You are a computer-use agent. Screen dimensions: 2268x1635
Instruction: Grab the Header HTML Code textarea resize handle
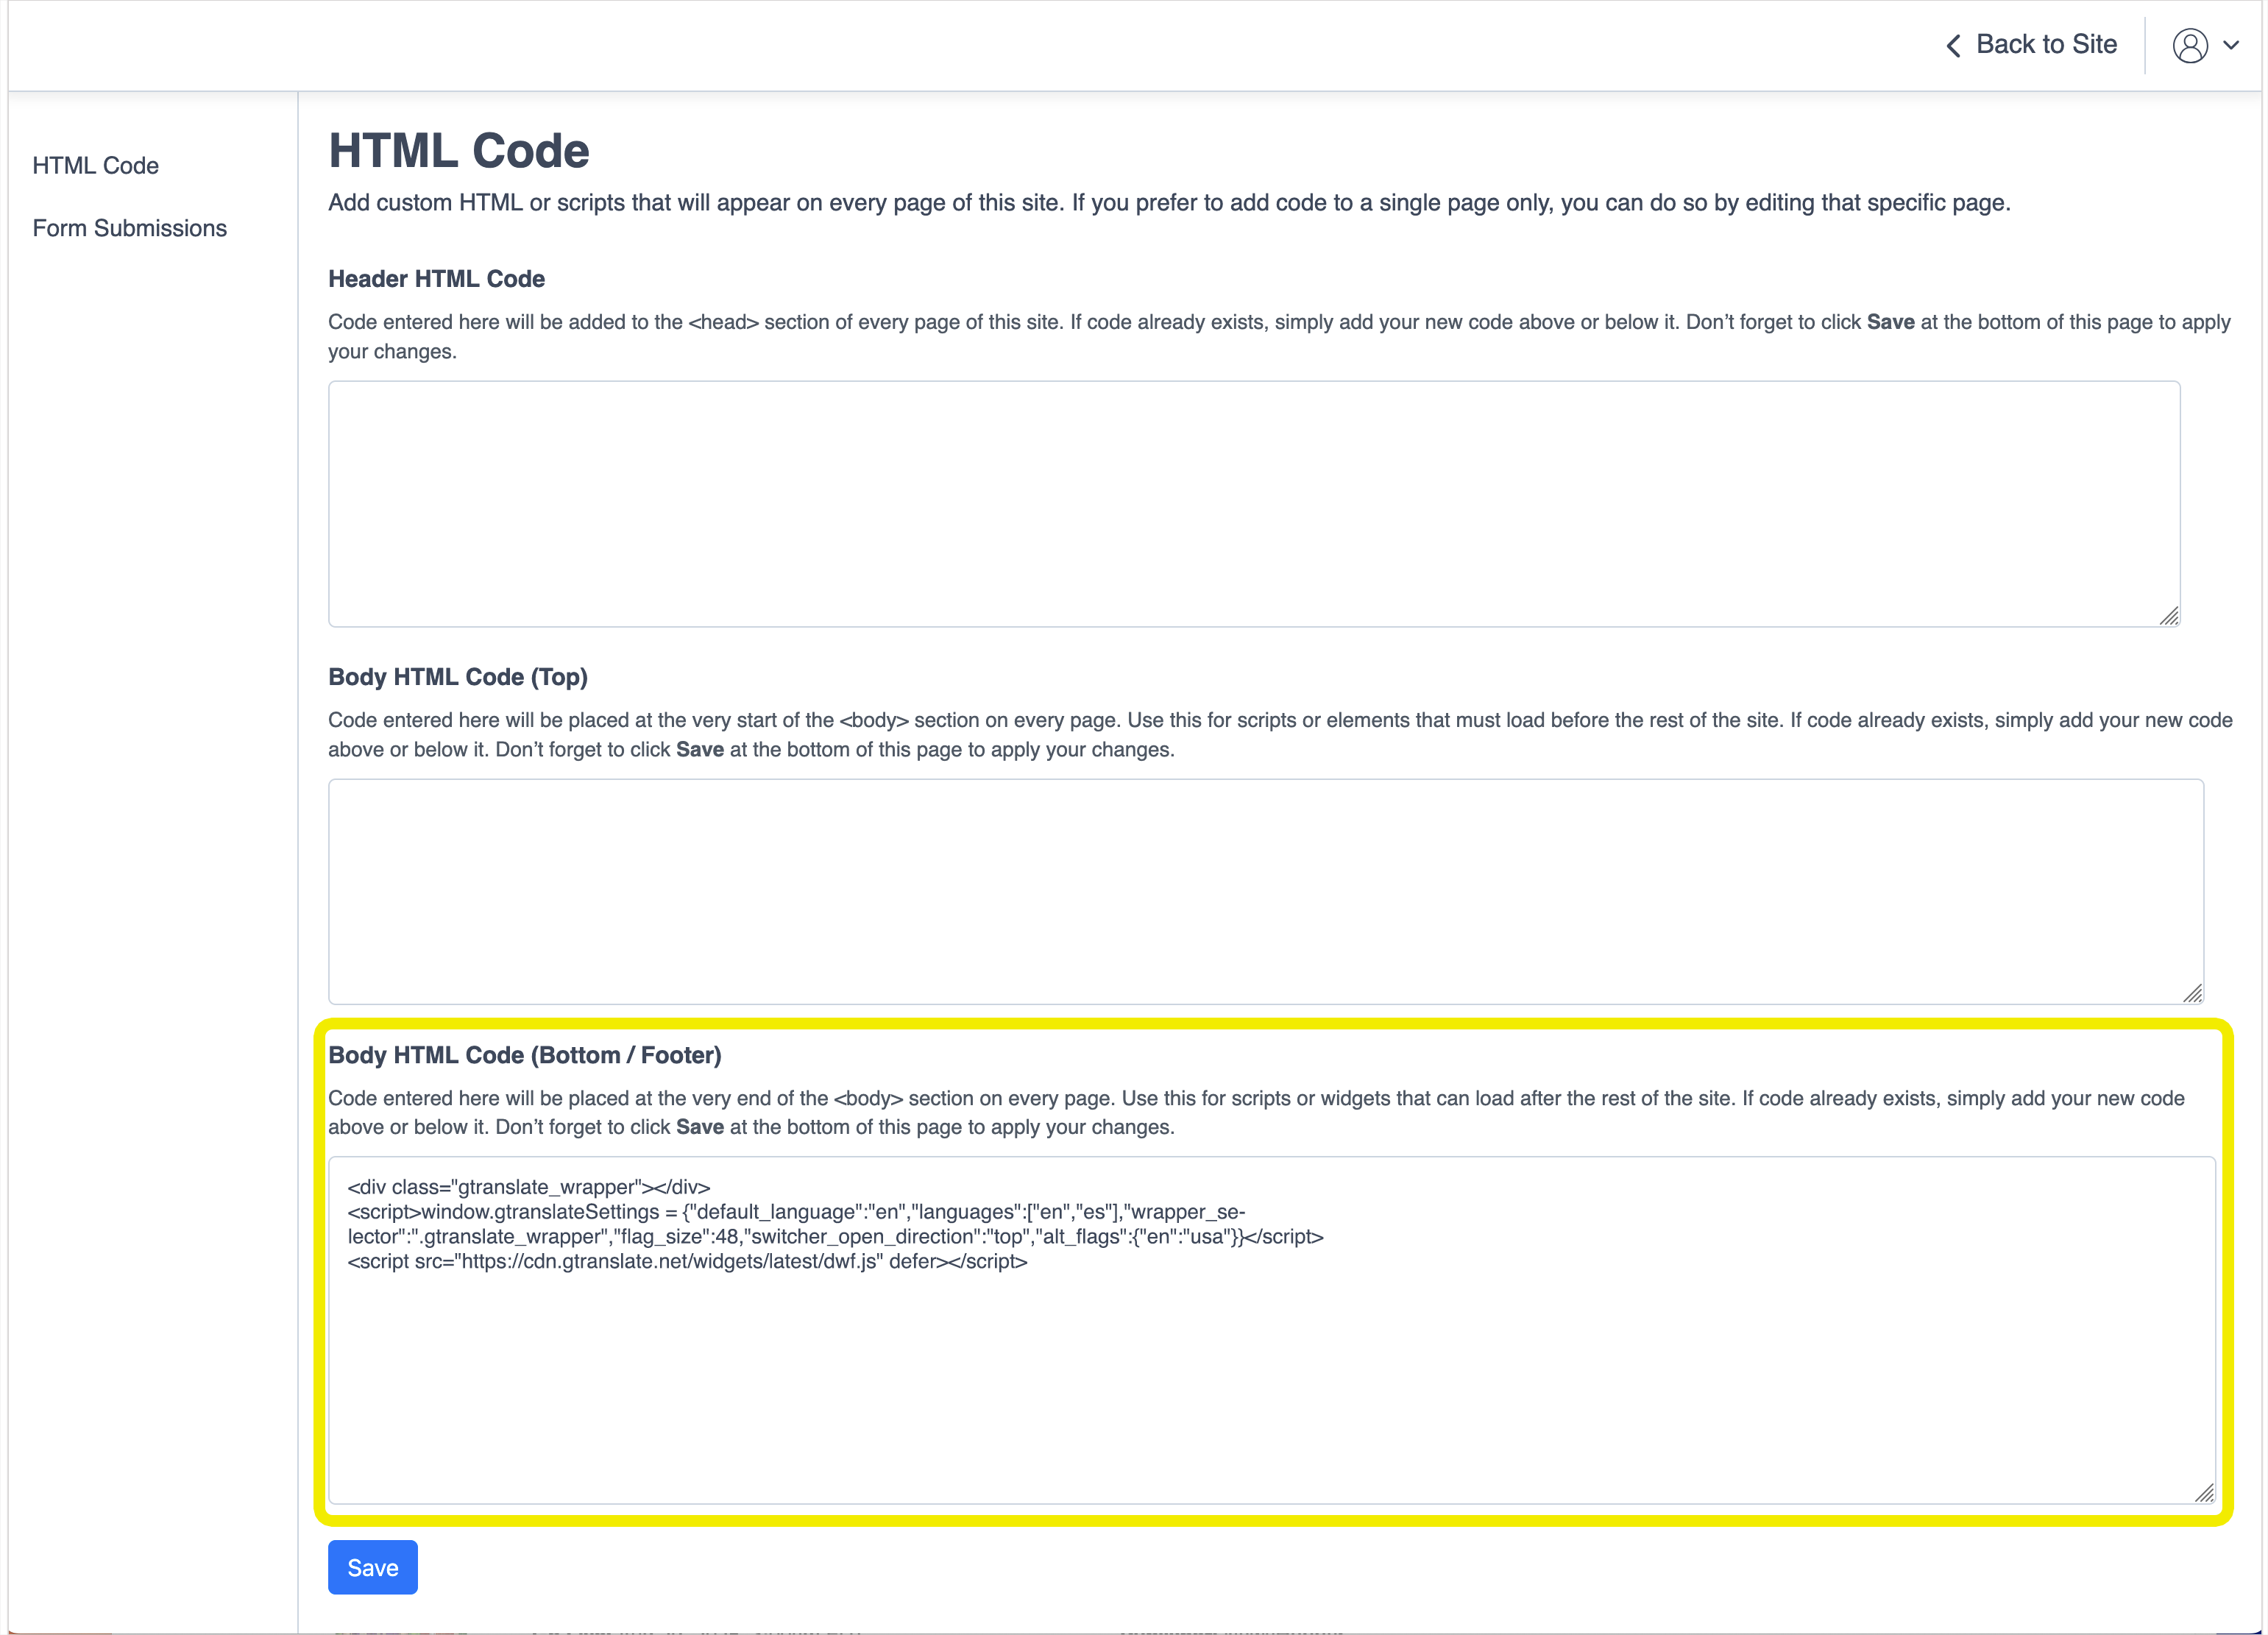pos(2169,616)
